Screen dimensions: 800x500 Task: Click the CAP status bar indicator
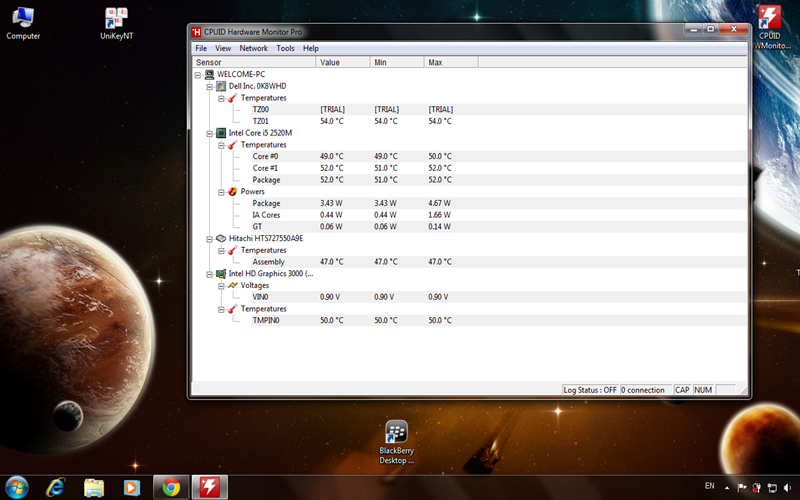682,390
